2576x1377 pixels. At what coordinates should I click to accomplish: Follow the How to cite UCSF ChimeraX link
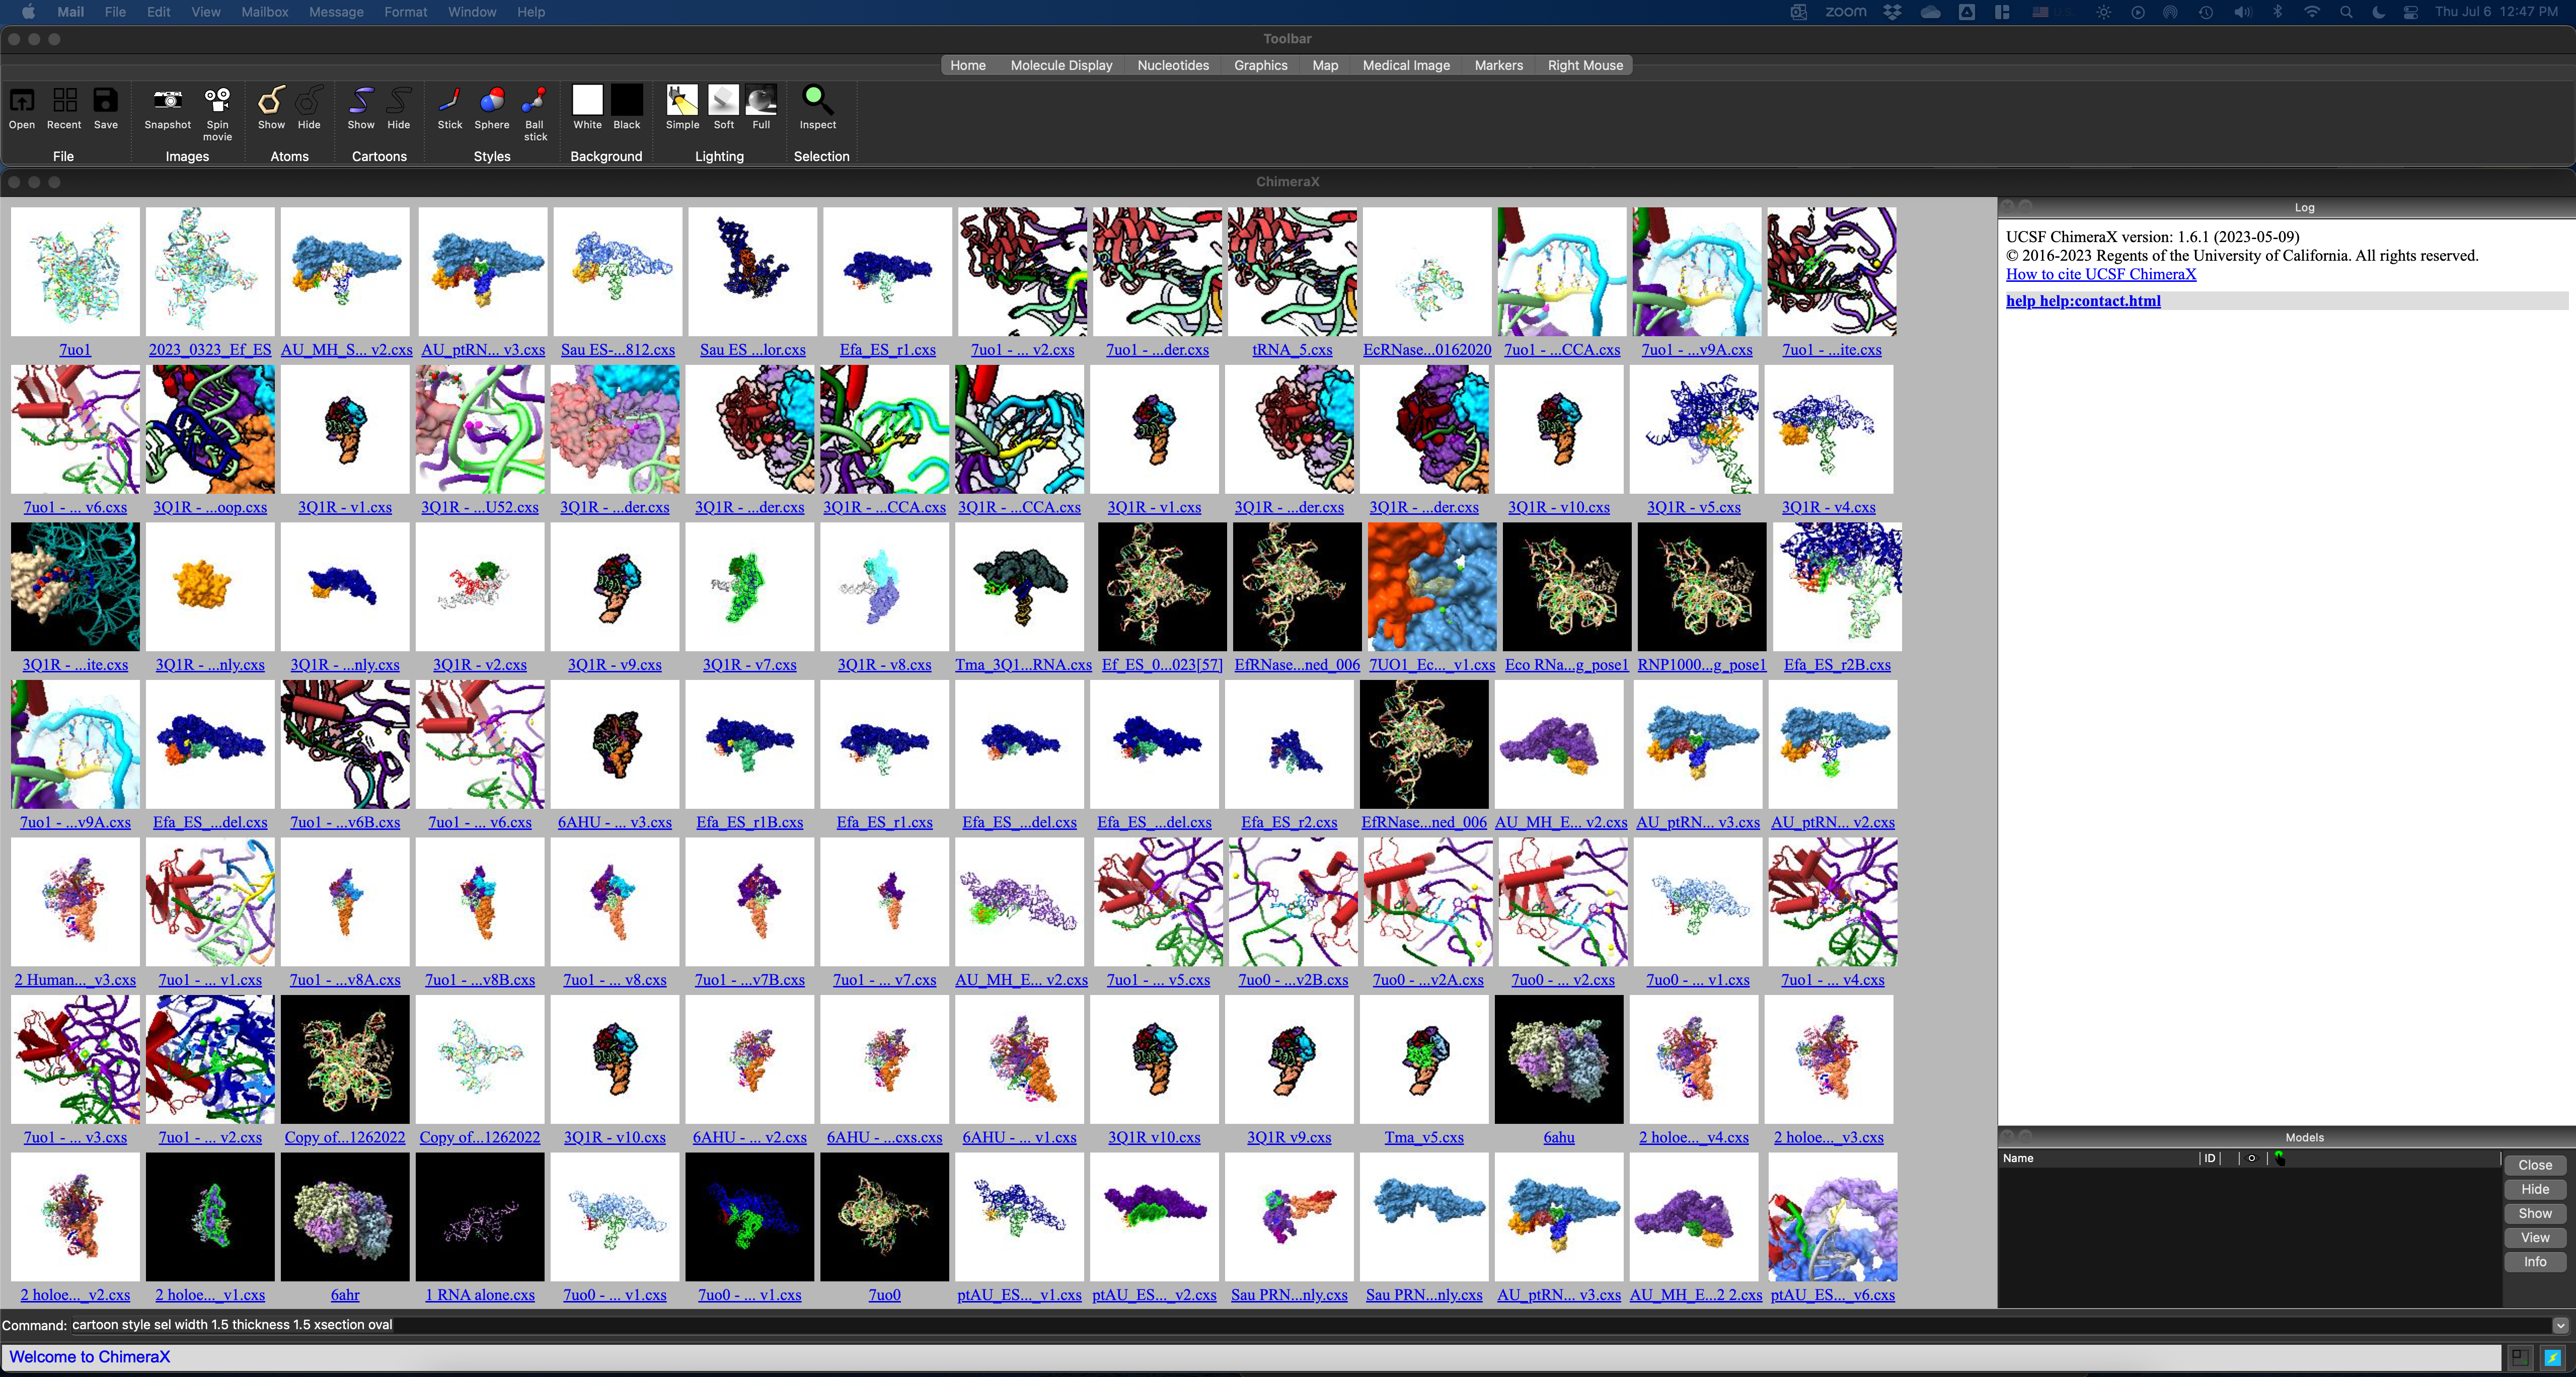point(2101,274)
